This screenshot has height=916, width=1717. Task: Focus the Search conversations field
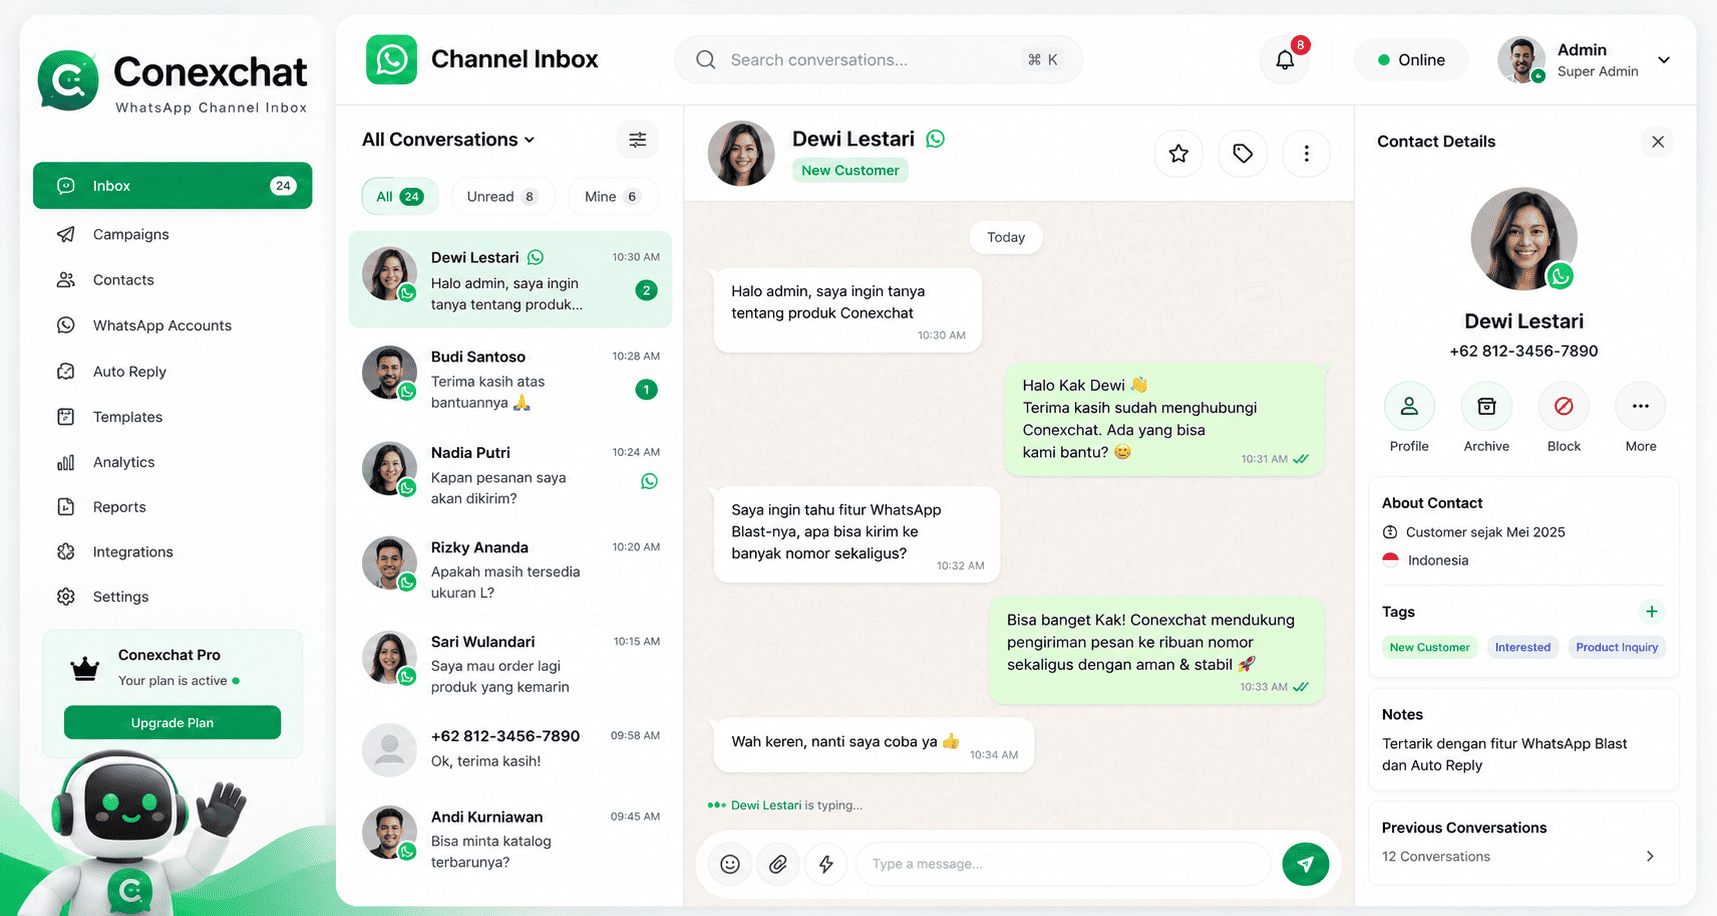click(x=878, y=60)
